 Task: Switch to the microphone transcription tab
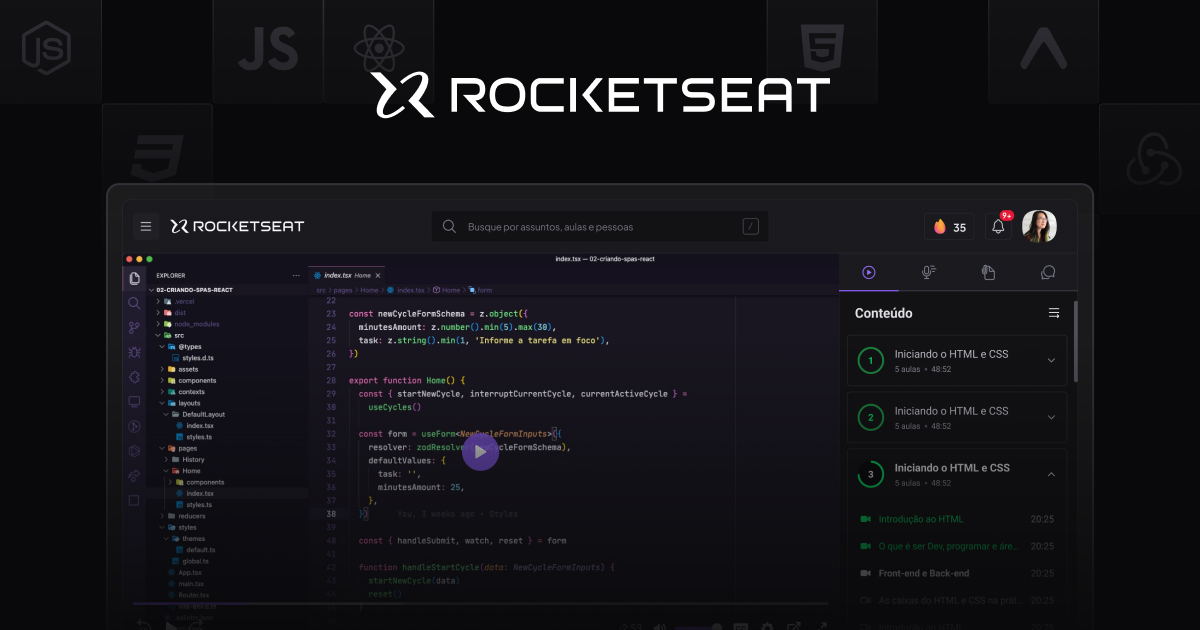[x=928, y=272]
